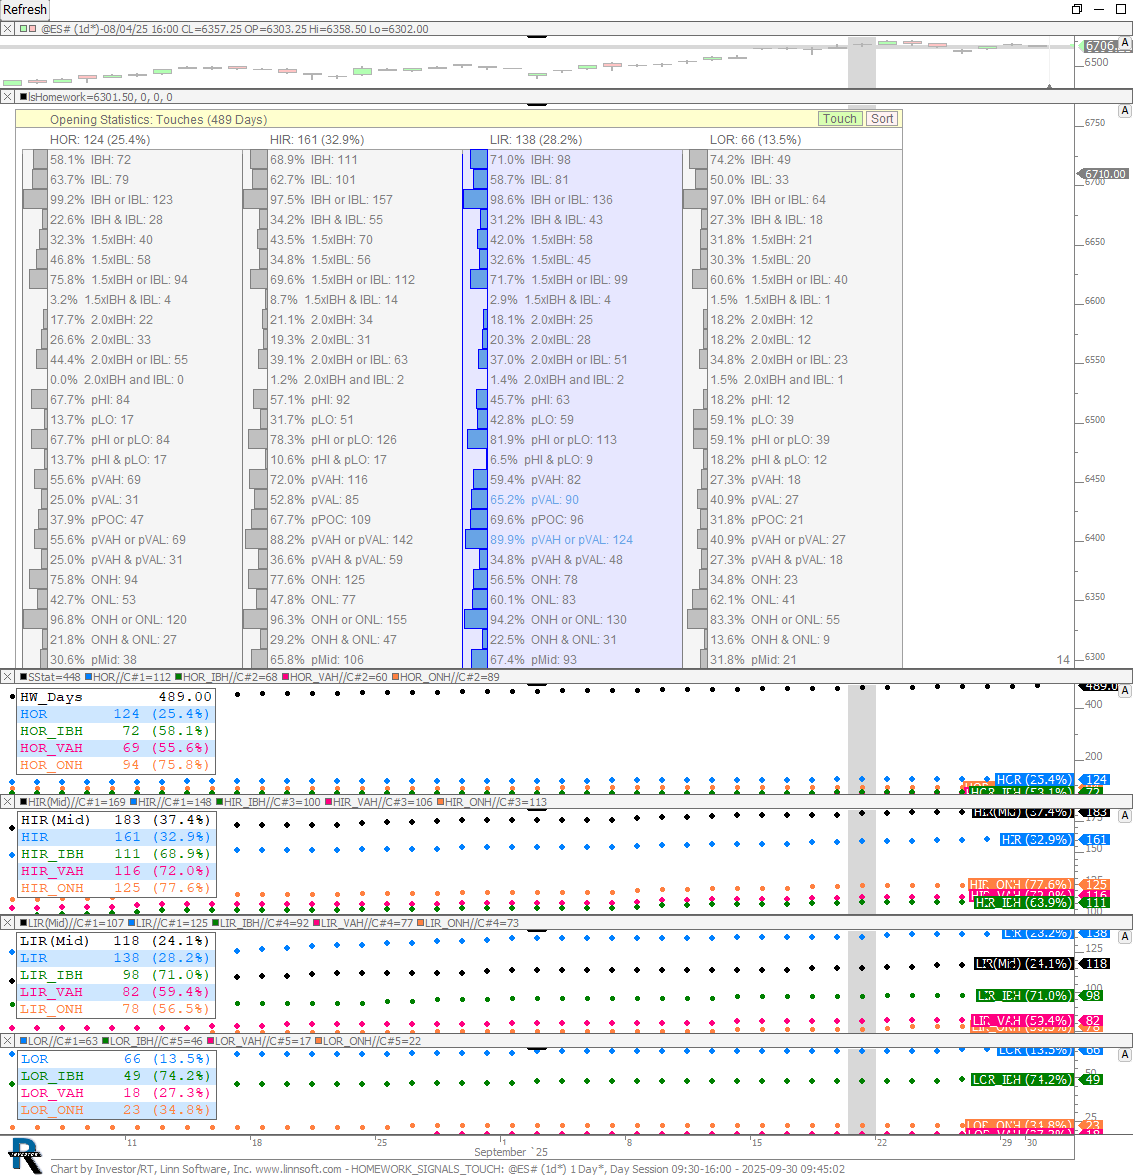Click the LIR: 138 (28.2%) column header

click(x=535, y=140)
